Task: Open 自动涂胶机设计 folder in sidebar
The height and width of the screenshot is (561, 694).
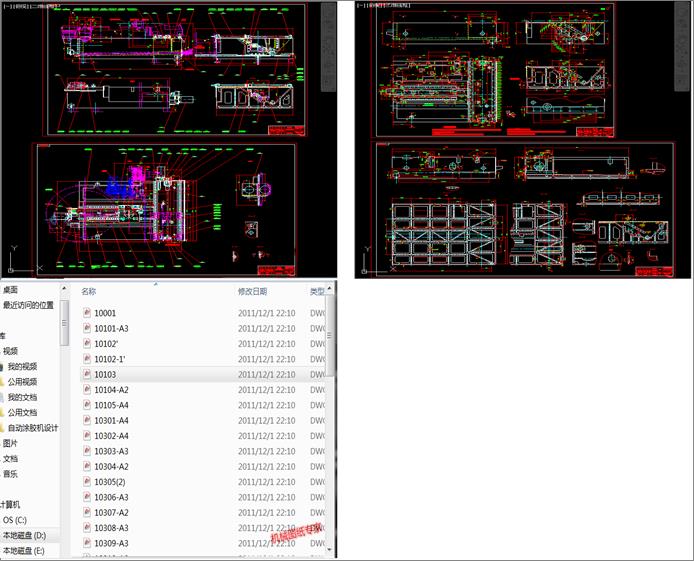Action: (33, 428)
